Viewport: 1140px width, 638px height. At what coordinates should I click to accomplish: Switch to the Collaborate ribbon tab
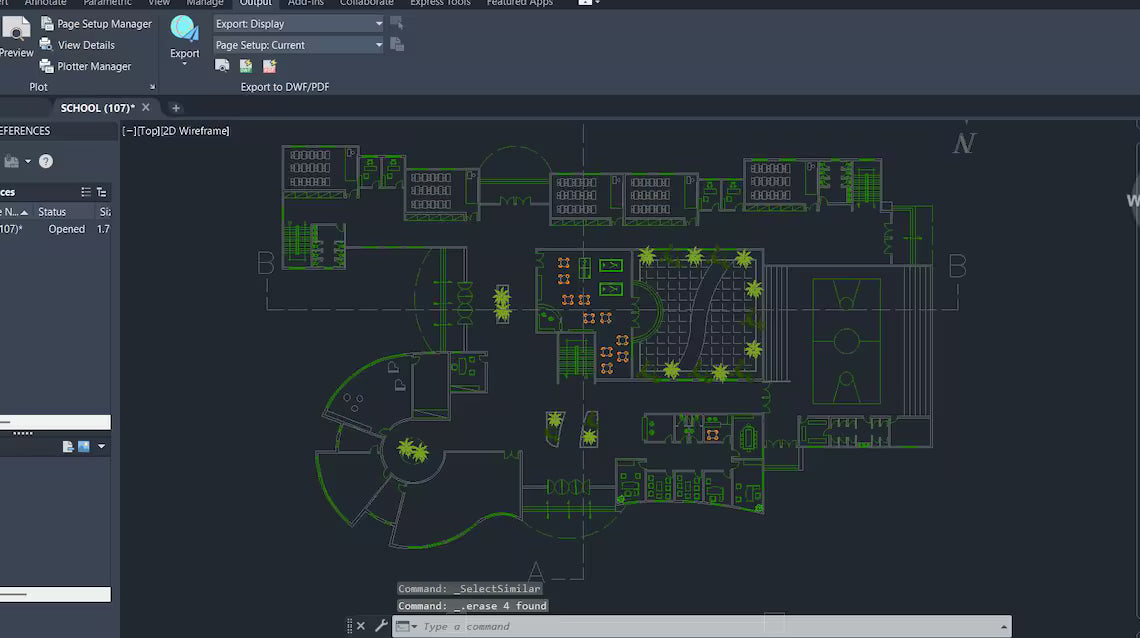366,3
